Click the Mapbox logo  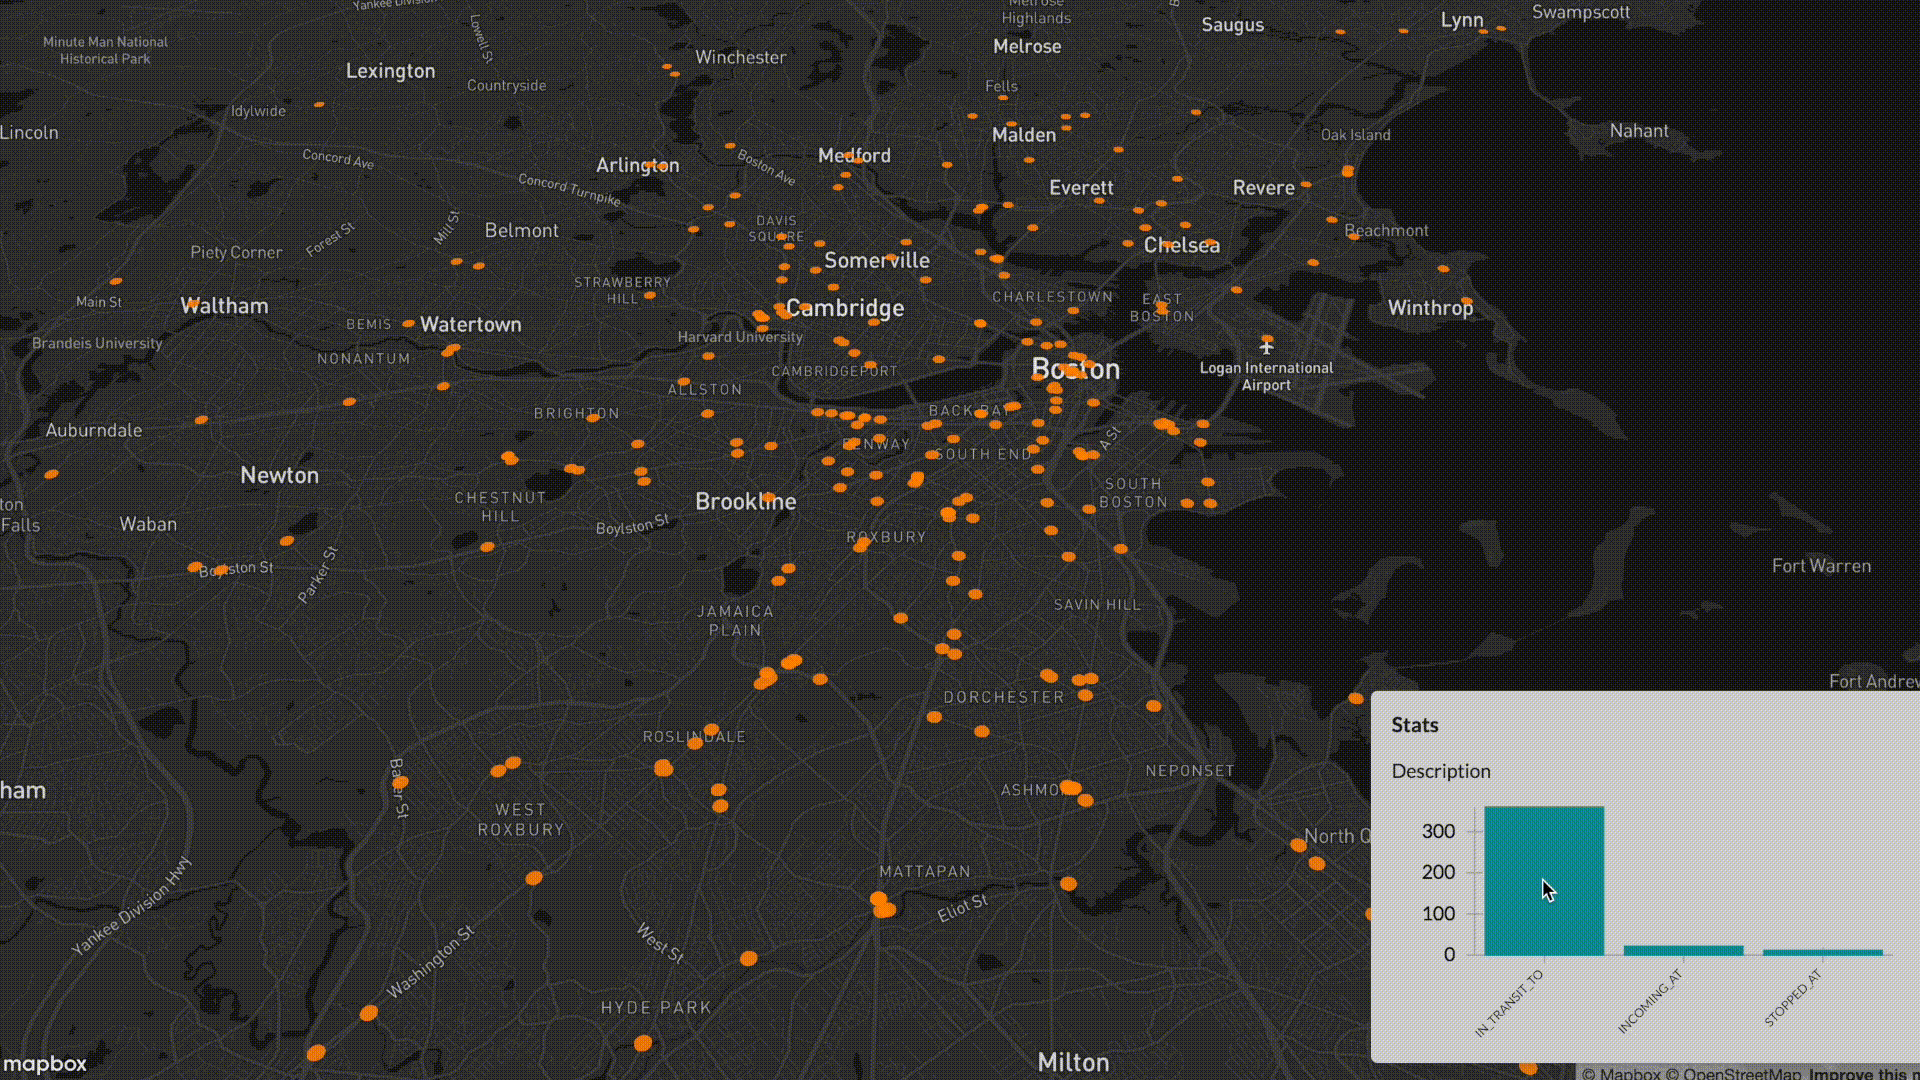coord(46,1064)
